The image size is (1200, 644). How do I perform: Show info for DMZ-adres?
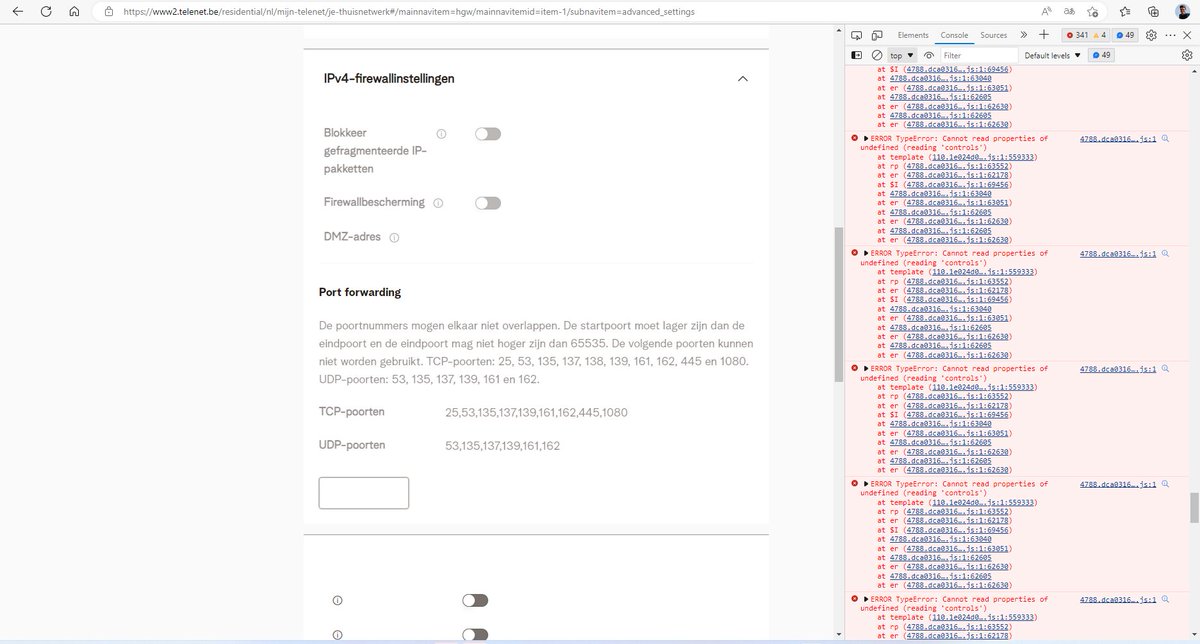[394, 238]
